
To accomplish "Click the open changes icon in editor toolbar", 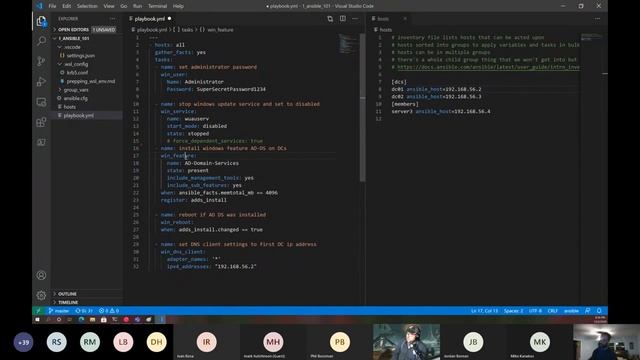I will pyautogui.click(x=330, y=19).
